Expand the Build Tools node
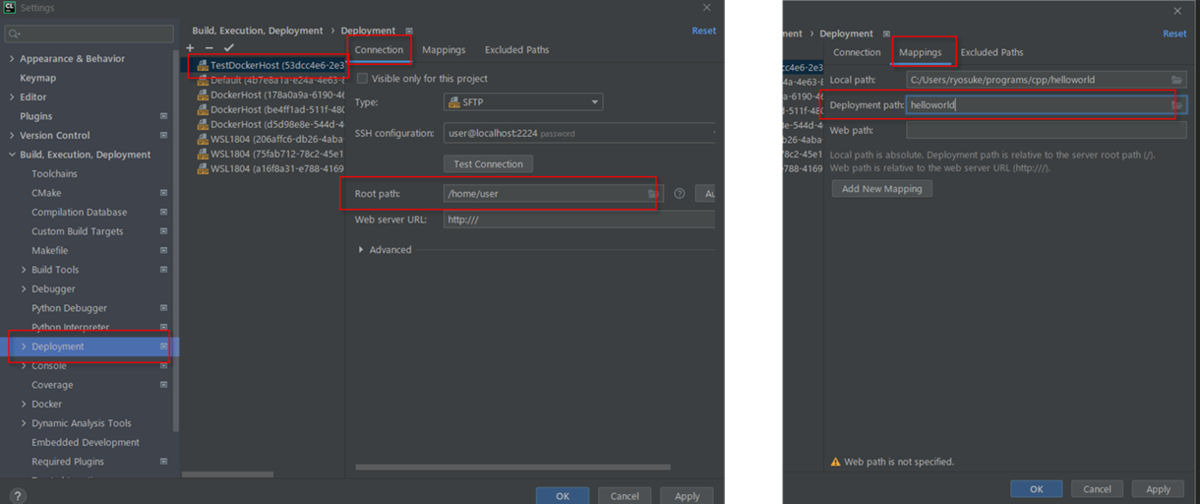The image size is (1200, 504). [x=24, y=270]
